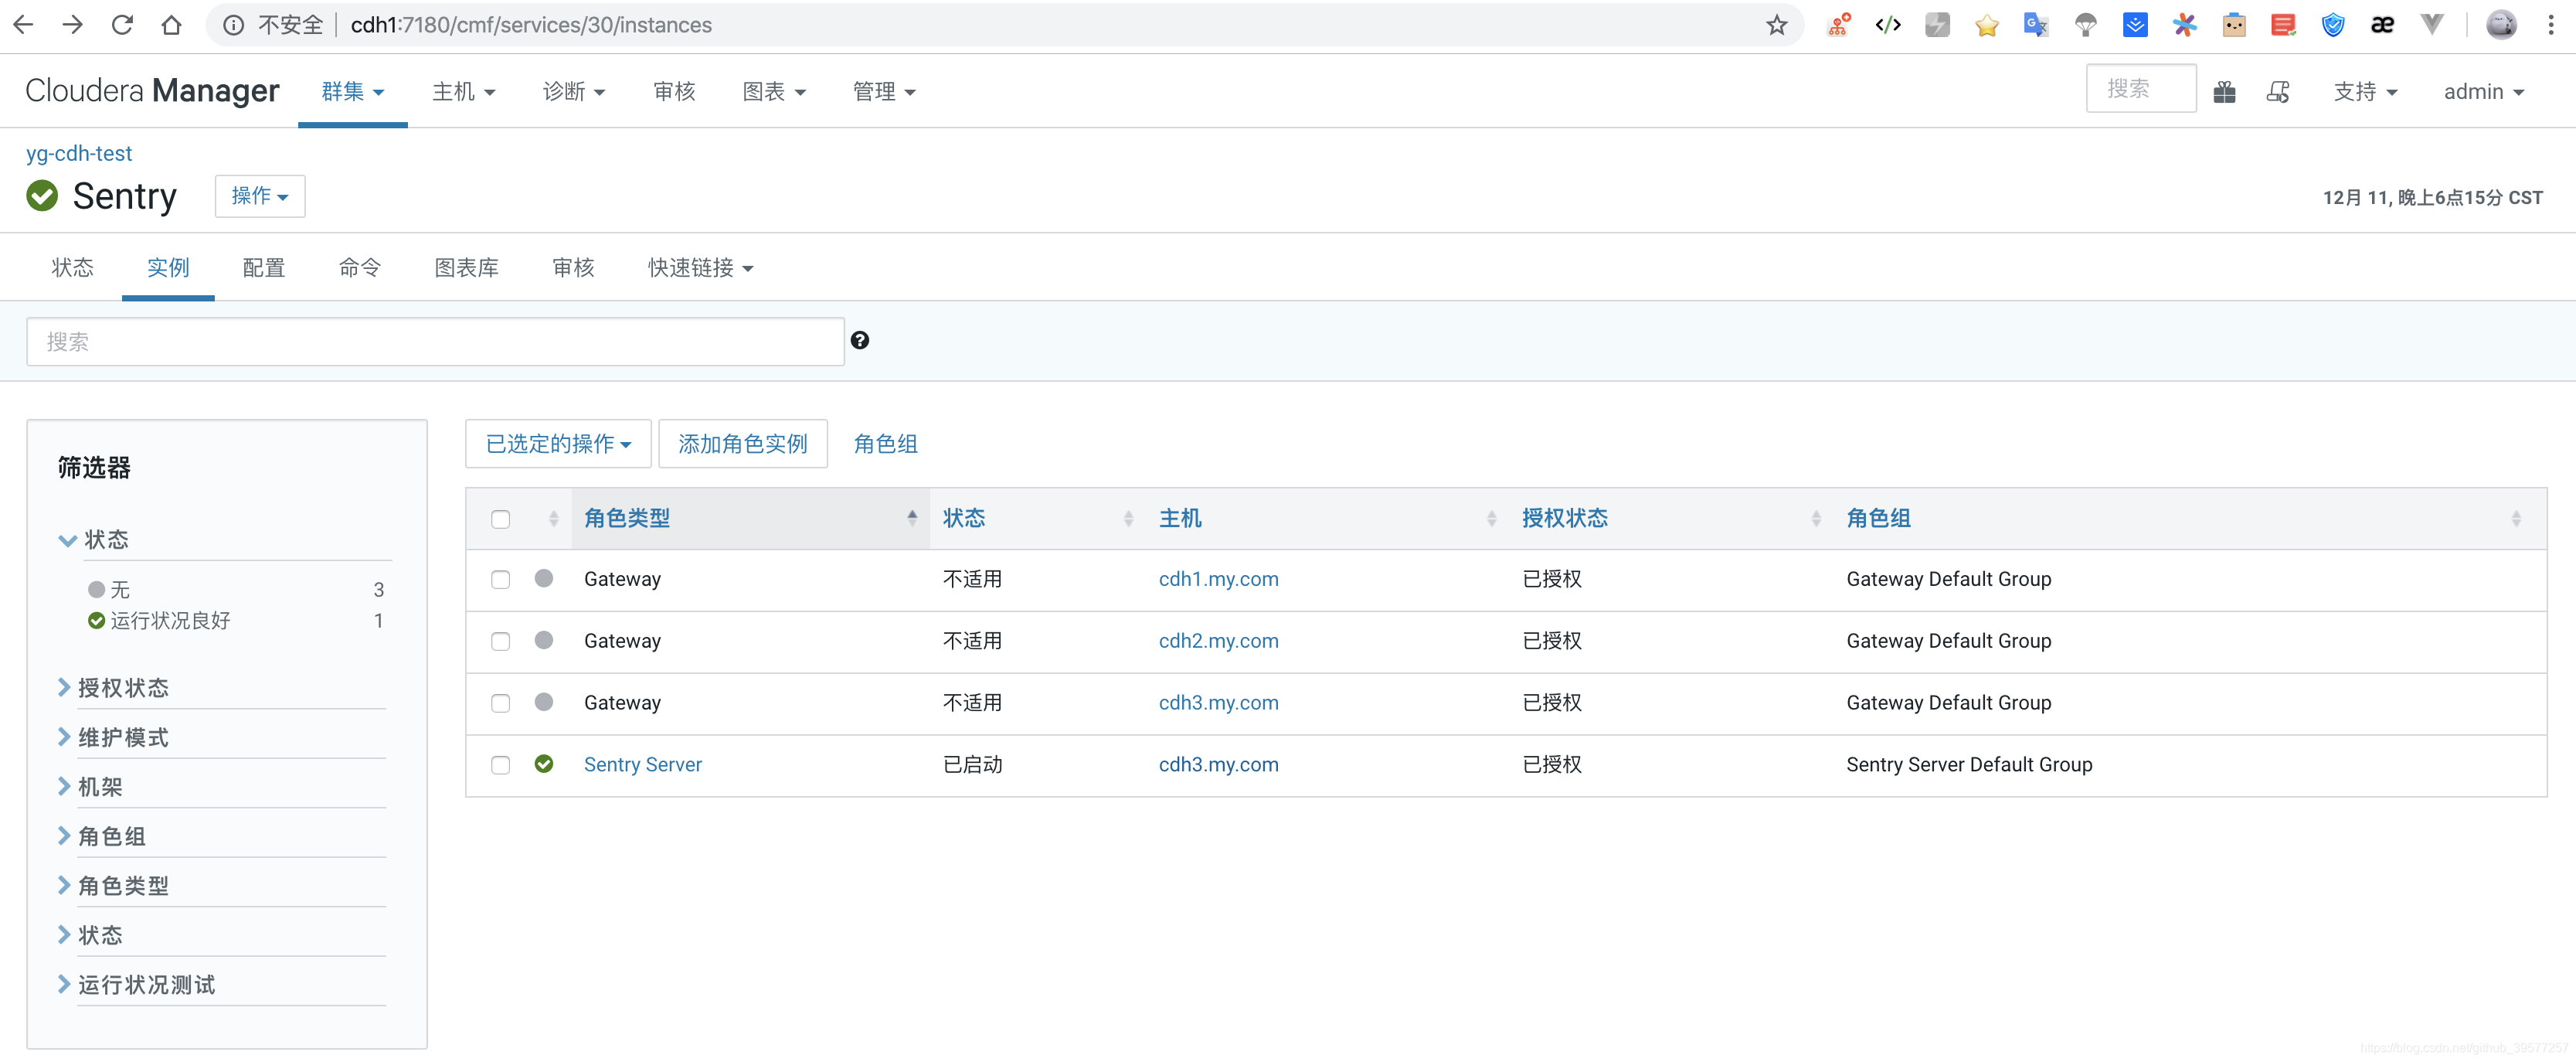Open the parcel gift icon in header
2576x1062 pixels.
pos(2225,92)
